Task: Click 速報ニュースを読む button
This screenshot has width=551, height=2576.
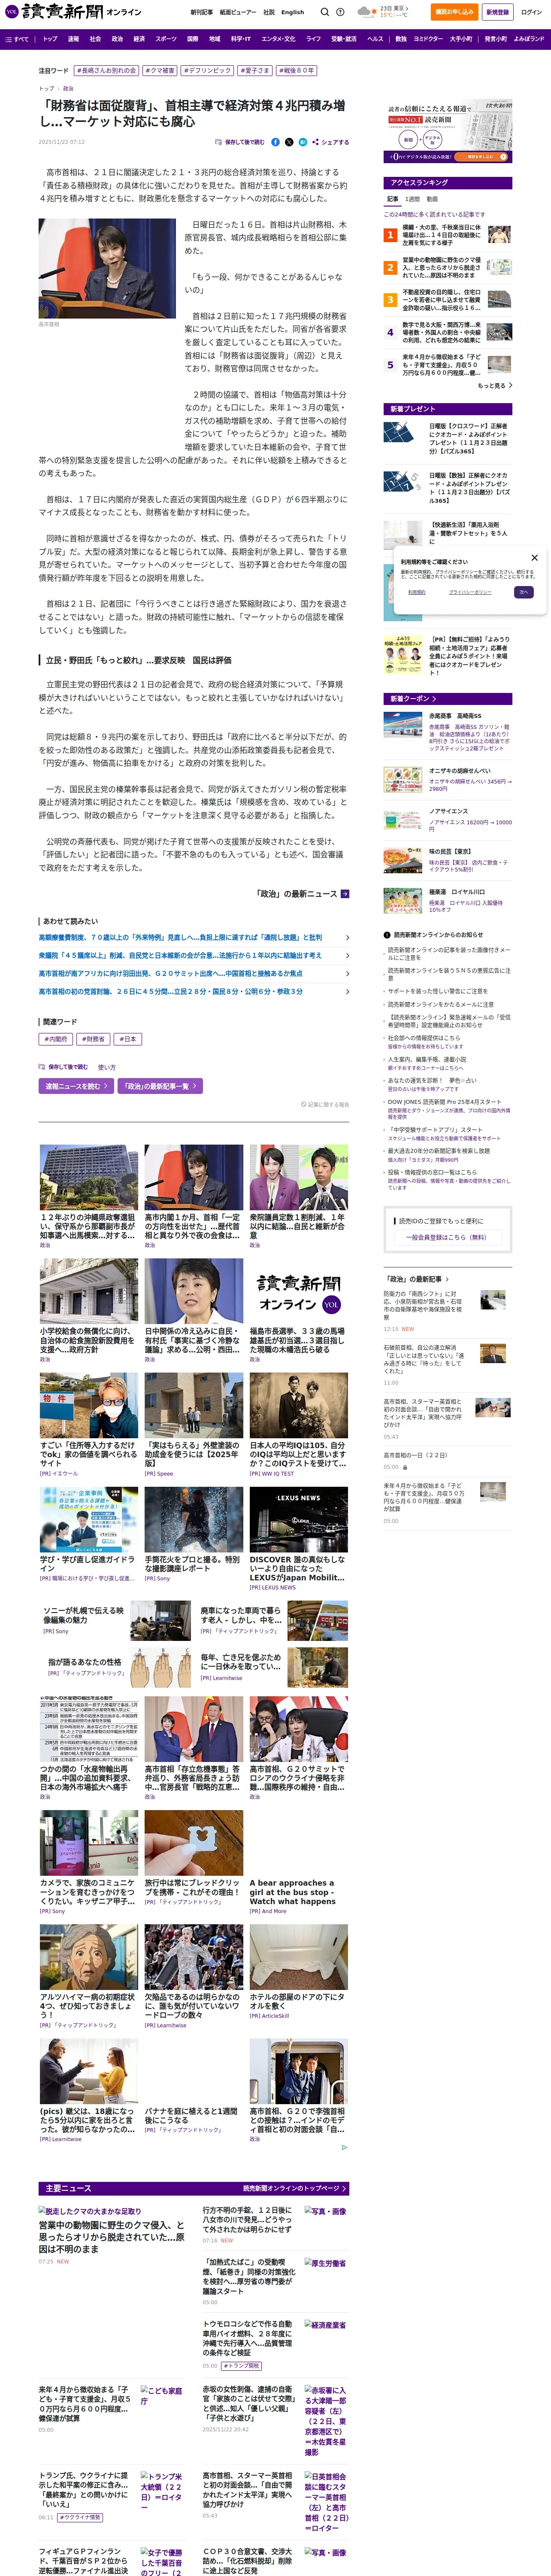Action: [x=76, y=1086]
